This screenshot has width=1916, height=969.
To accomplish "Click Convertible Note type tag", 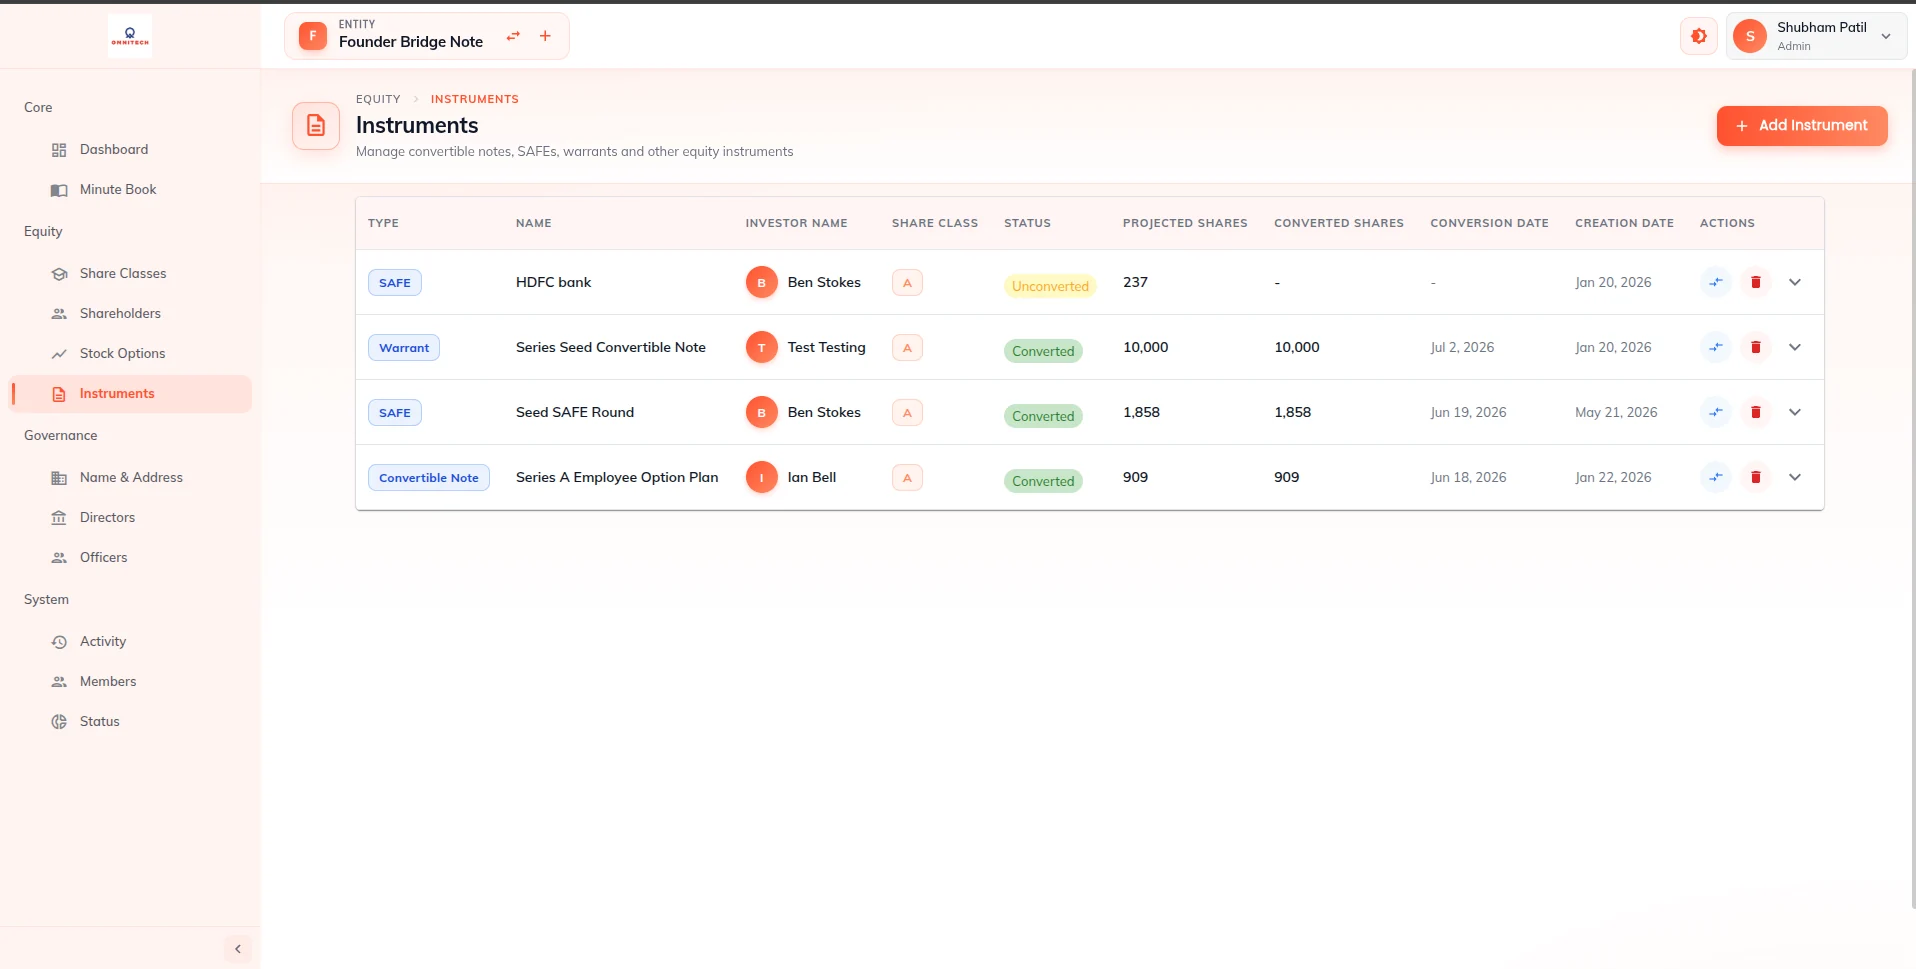I will click(x=429, y=478).
